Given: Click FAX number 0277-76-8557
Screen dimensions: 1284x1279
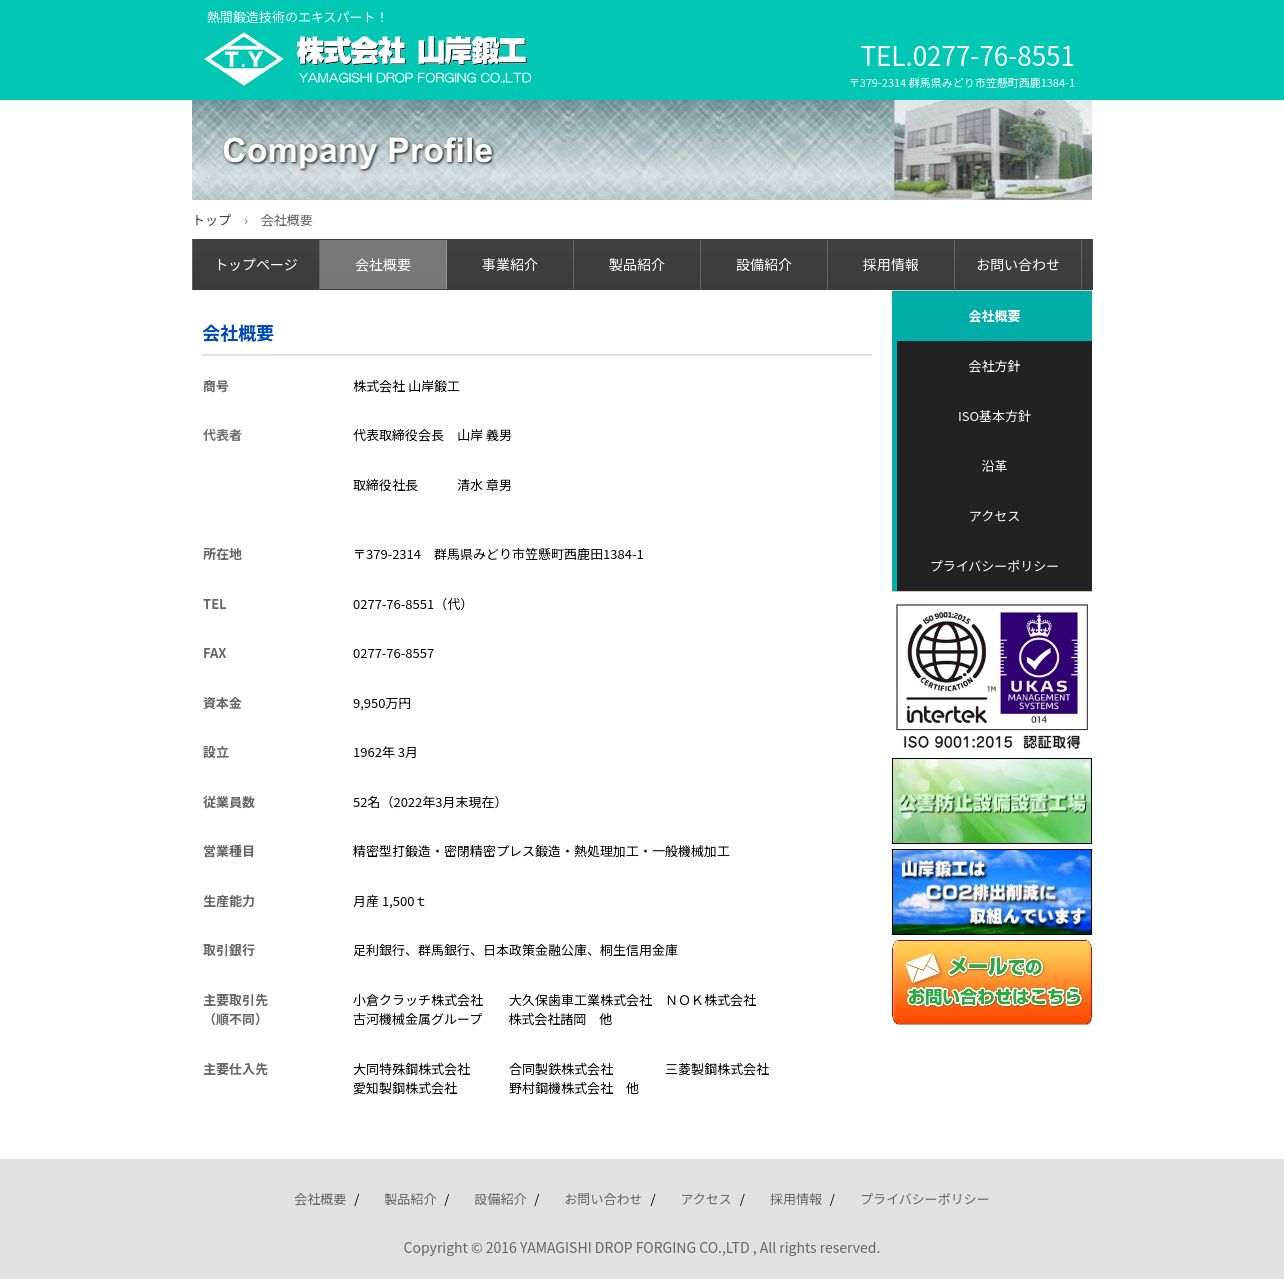Looking at the screenshot, I should point(393,653).
